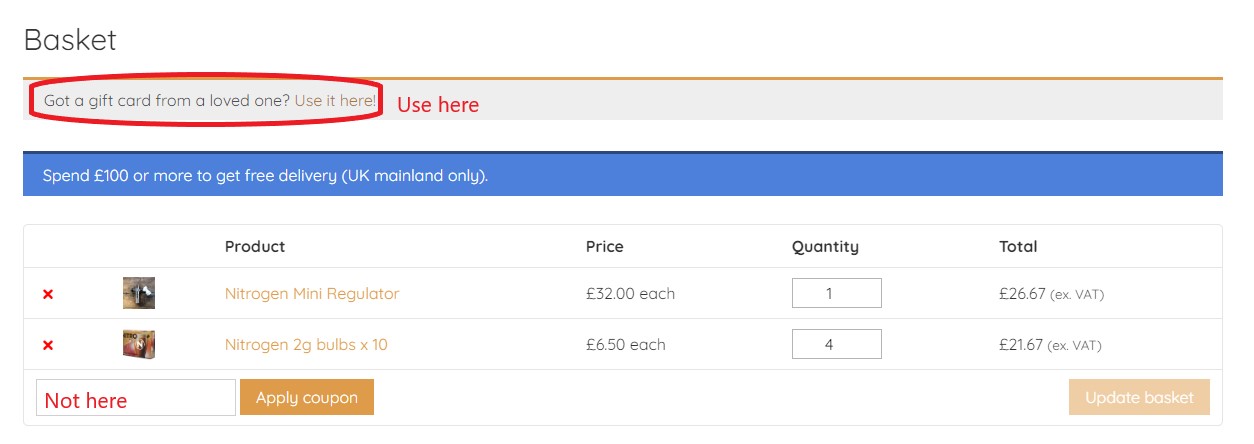Click the Basket page heading
This screenshot has height=444, width=1254.
pyautogui.click(x=70, y=40)
